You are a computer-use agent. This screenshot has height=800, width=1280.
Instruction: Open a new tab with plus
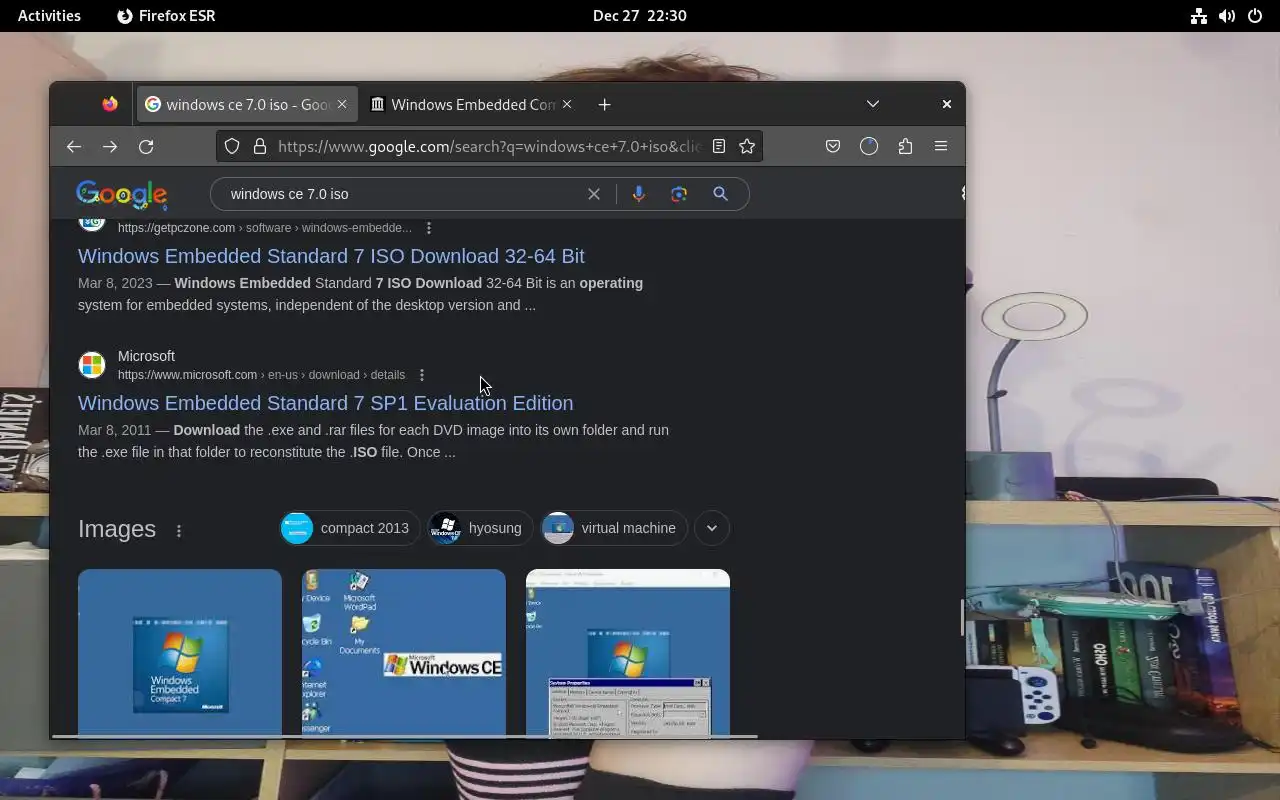click(x=604, y=104)
